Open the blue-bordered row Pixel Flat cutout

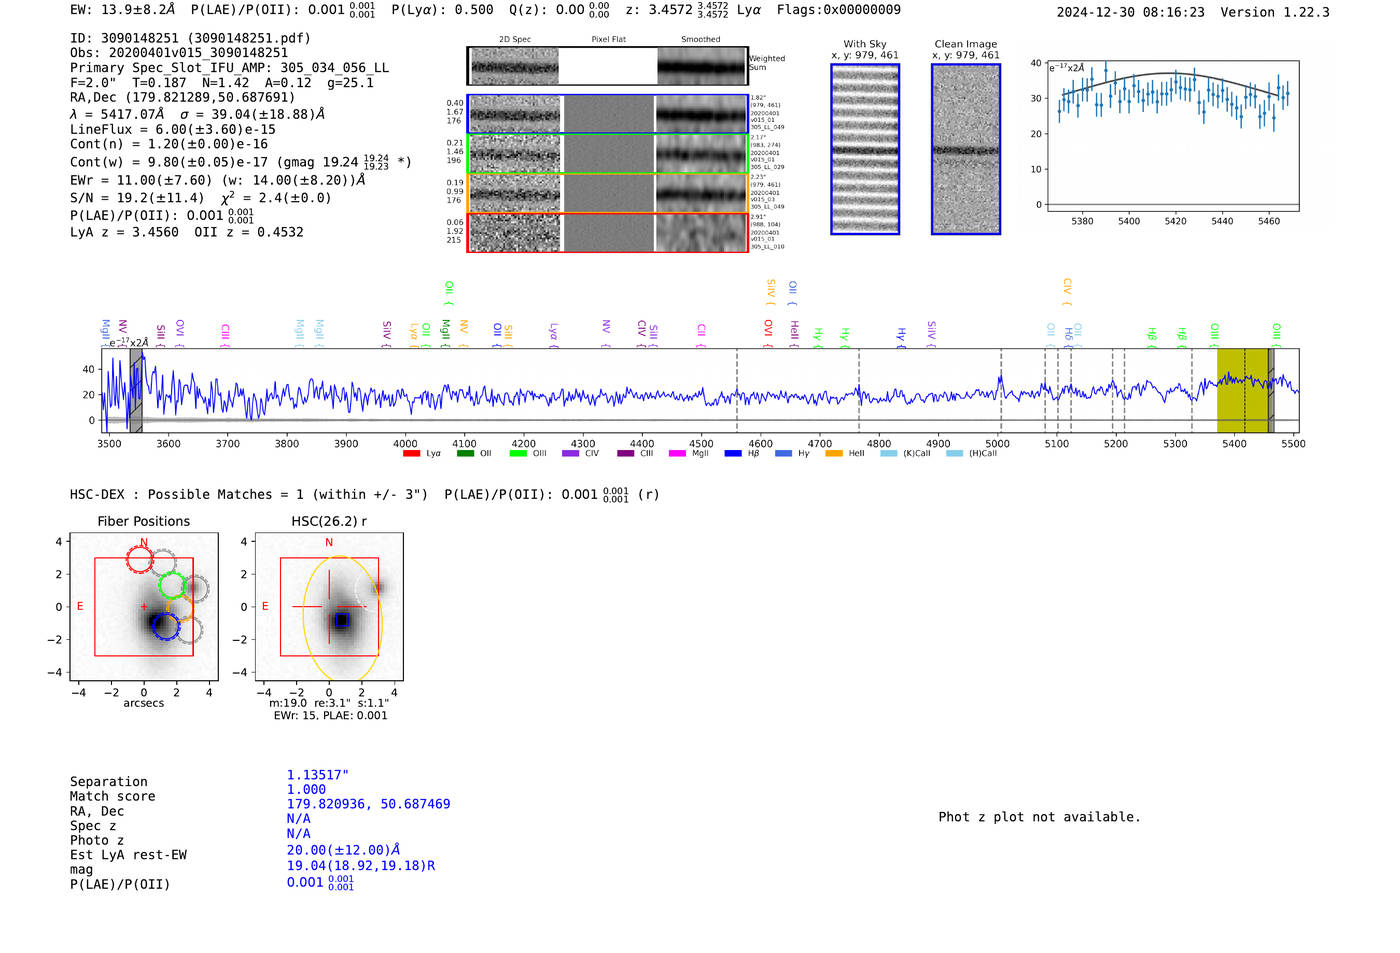[x=608, y=115]
